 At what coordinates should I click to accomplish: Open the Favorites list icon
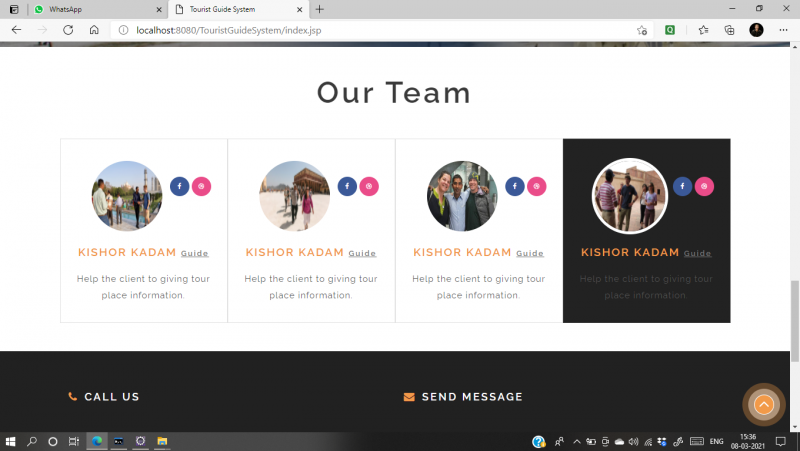coord(704,30)
